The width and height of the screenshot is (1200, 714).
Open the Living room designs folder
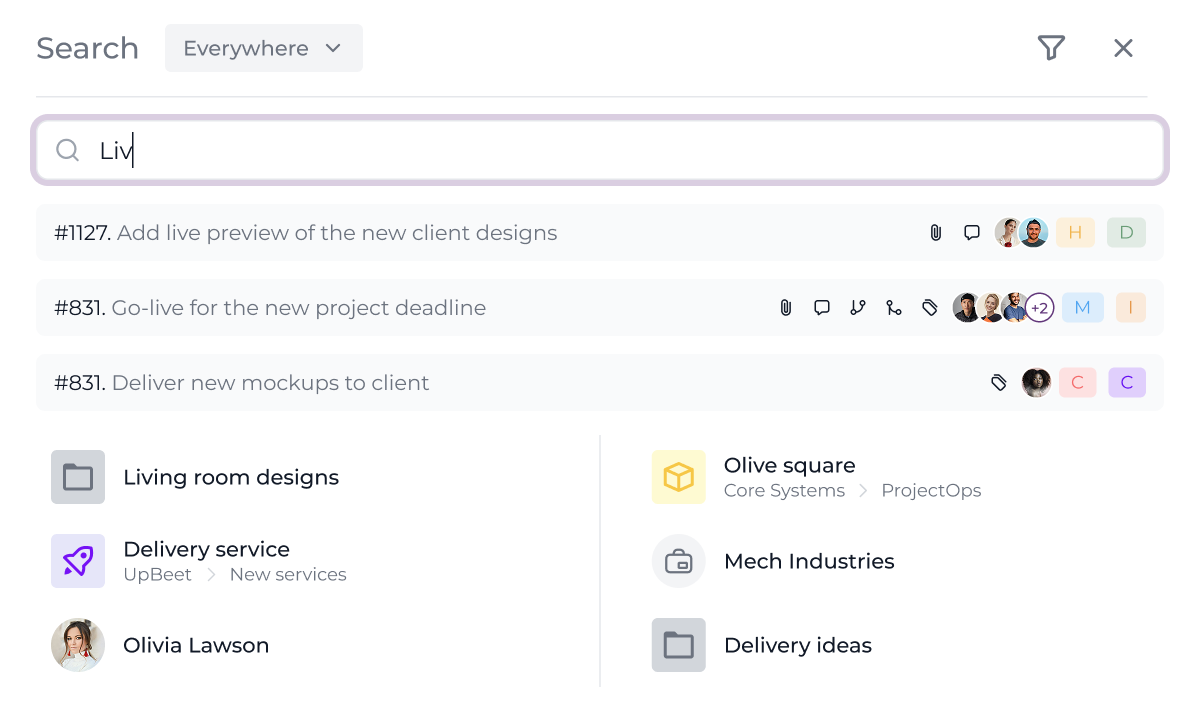(x=230, y=477)
